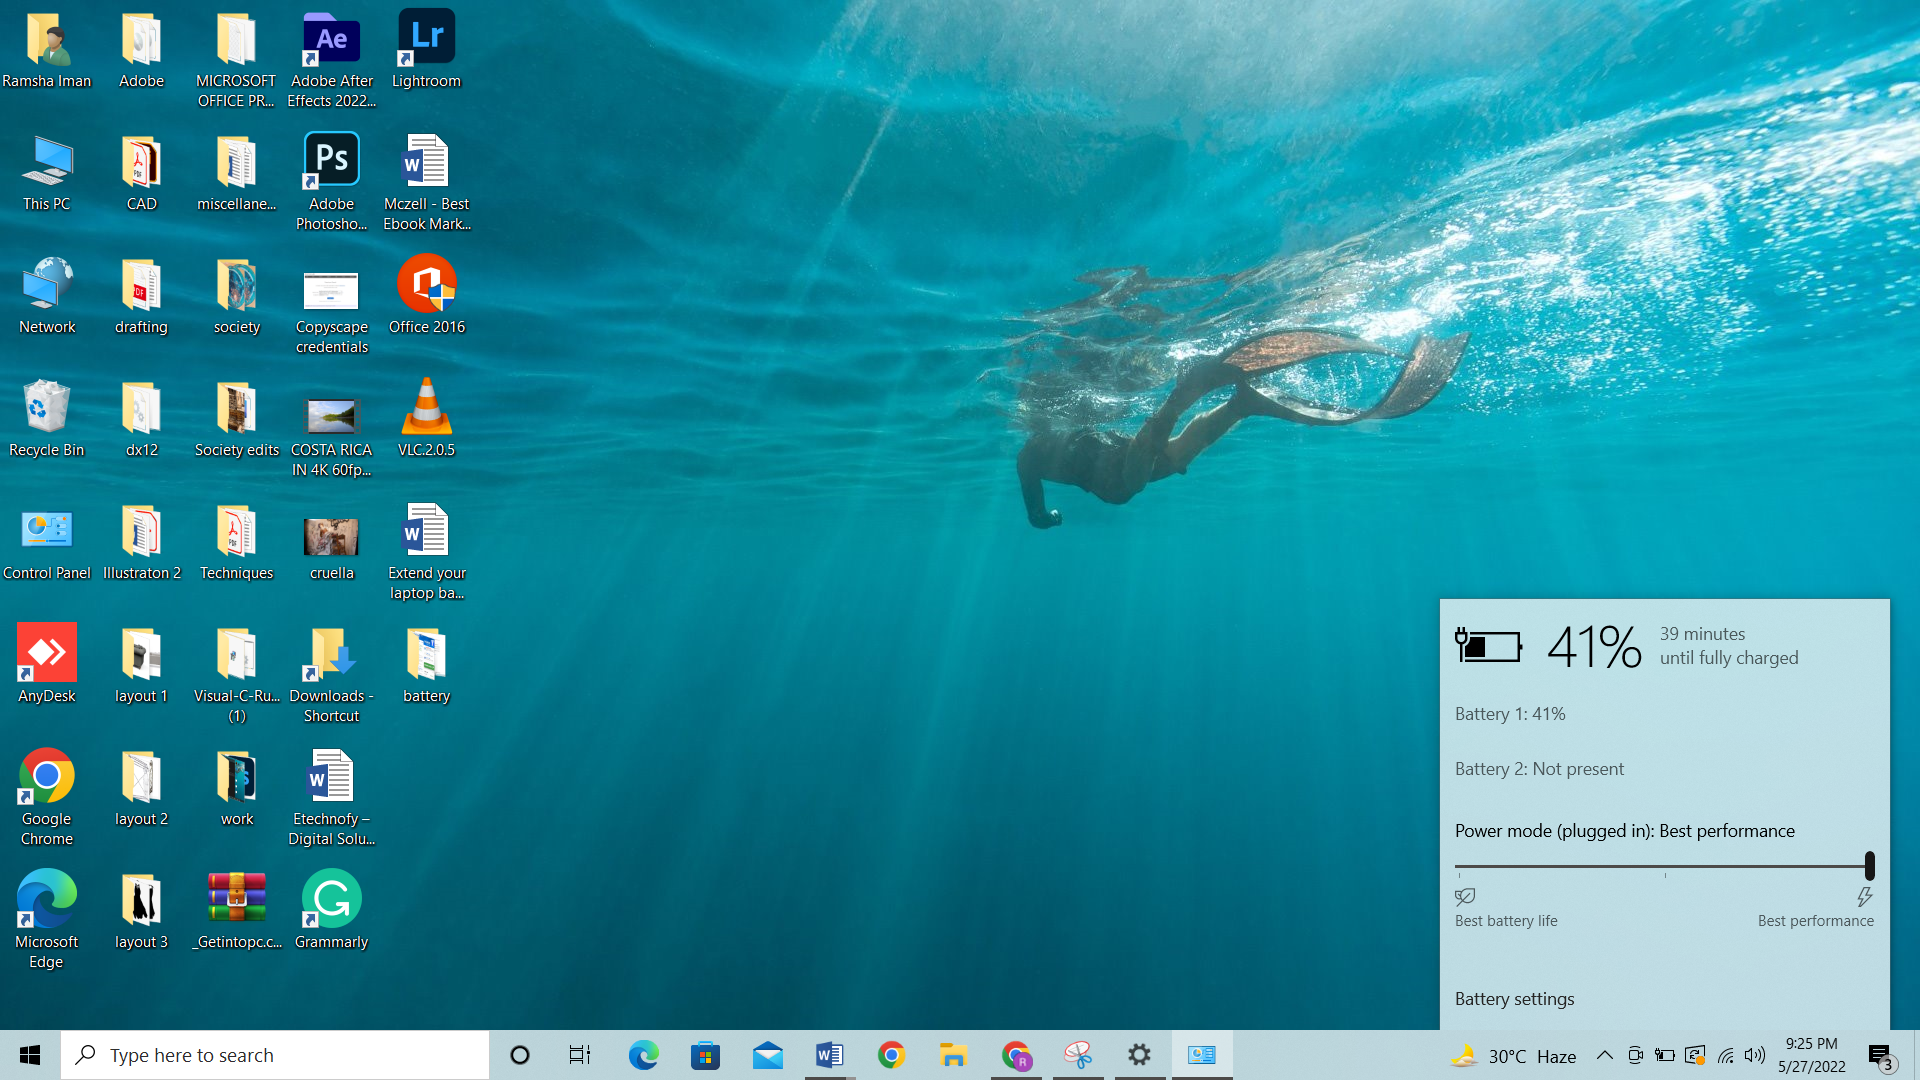Open File Explorer from the taskbar
This screenshot has height=1080, width=1920.
pos(954,1055)
